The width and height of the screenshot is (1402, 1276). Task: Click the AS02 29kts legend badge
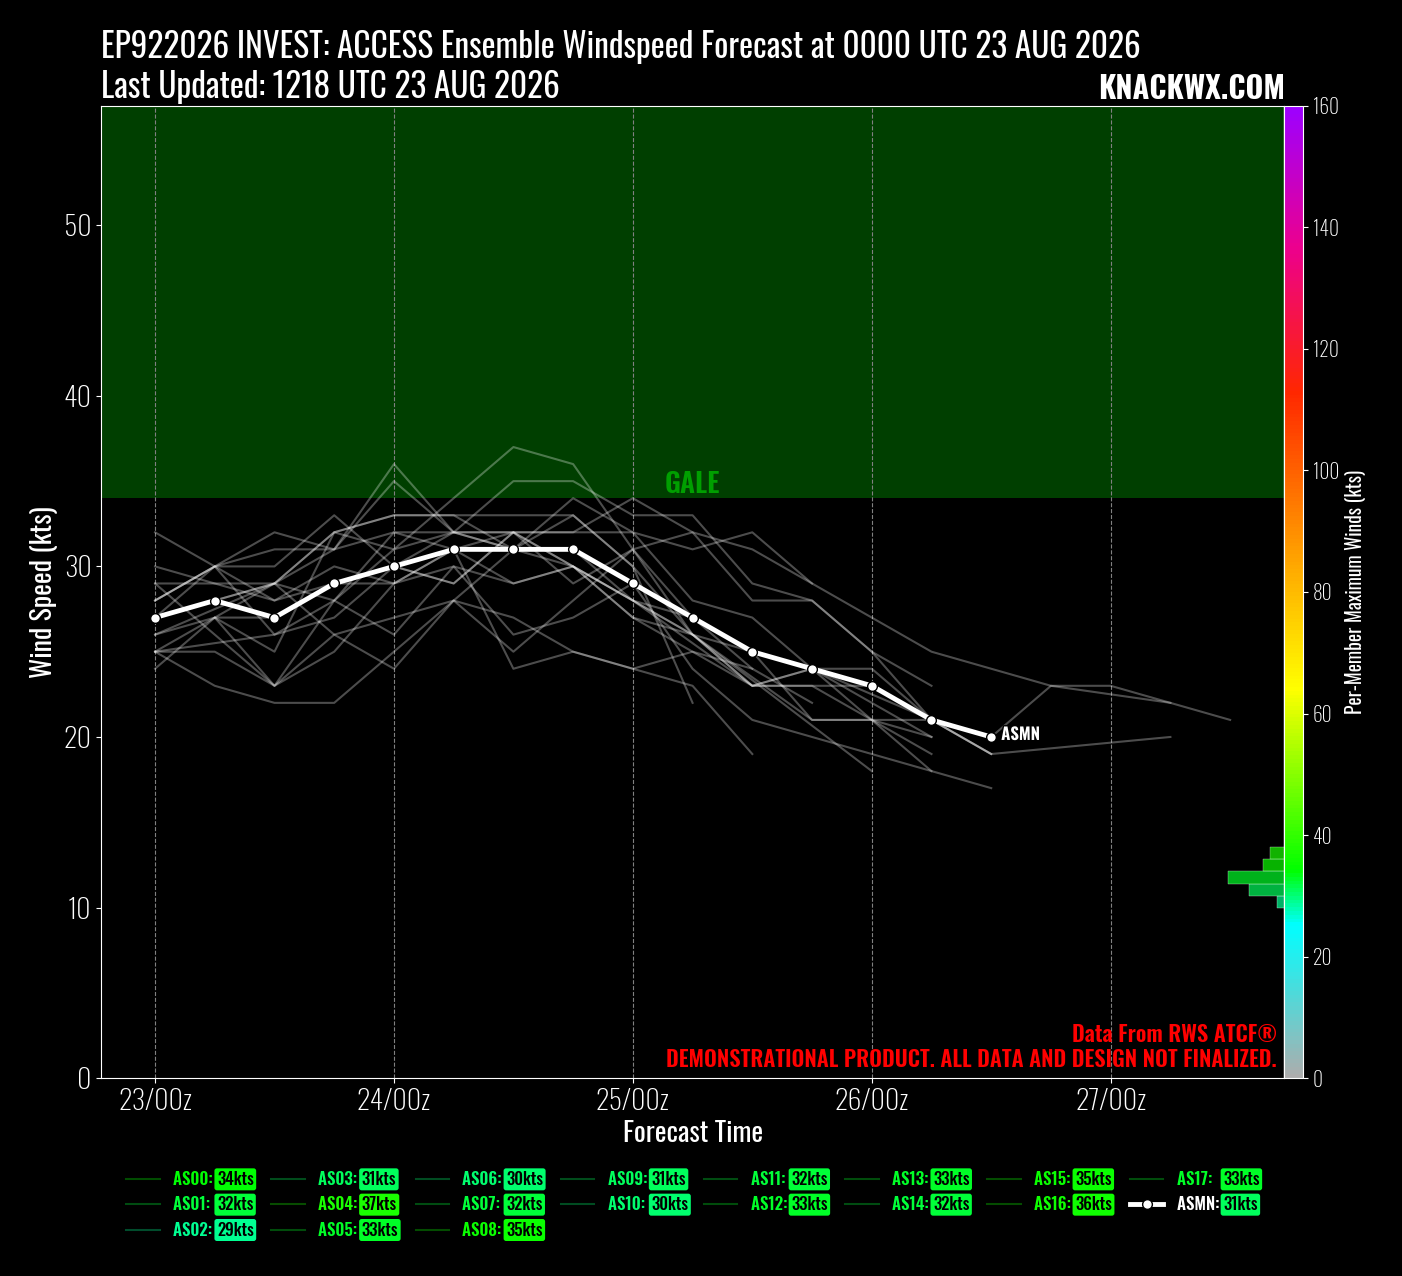[x=235, y=1230]
